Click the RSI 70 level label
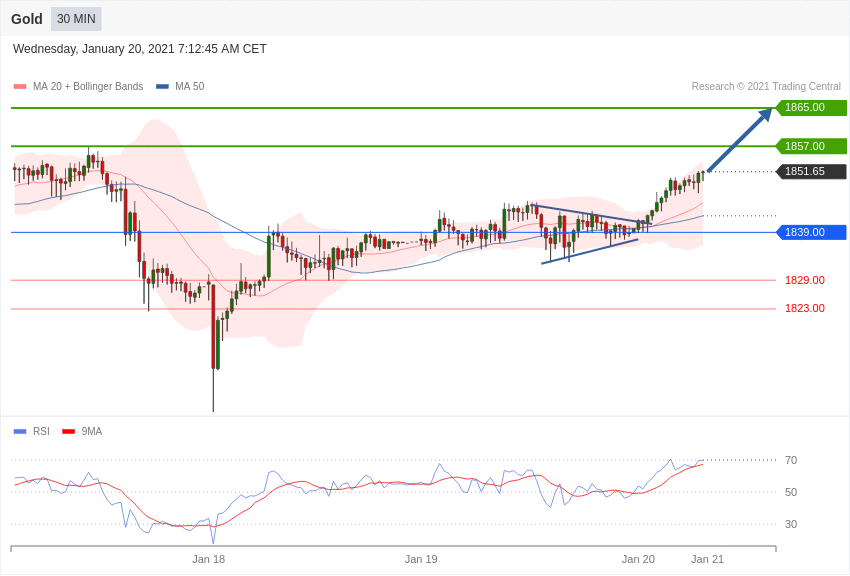This screenshot has width=850, height=576. coord(791,460)
